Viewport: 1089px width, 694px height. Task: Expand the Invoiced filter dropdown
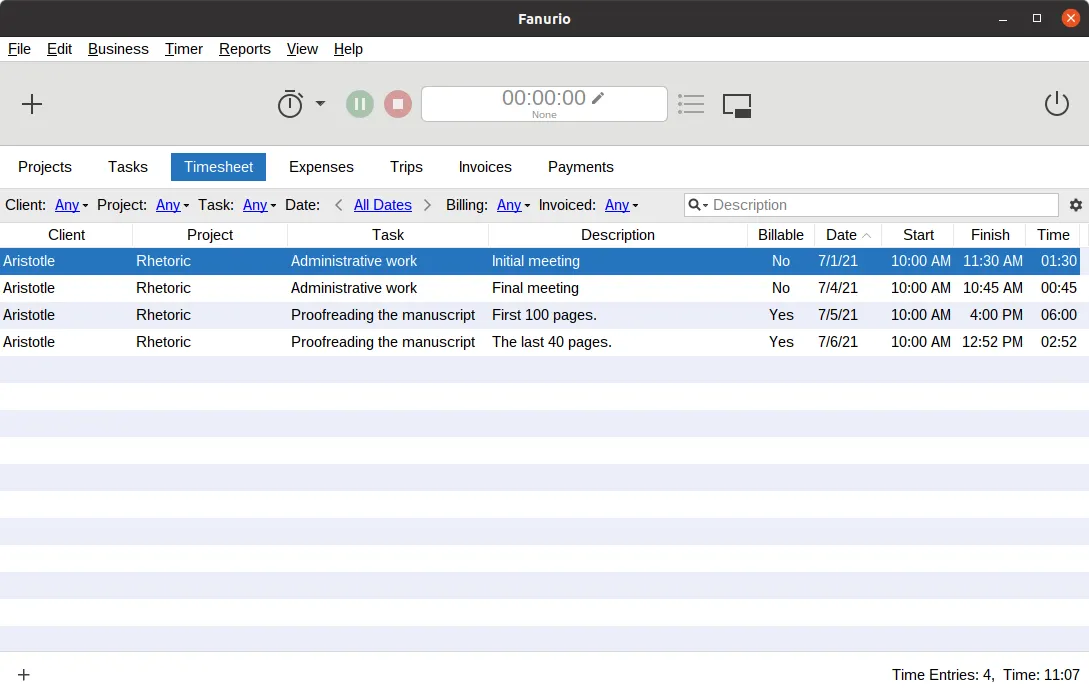pos(621,205)
